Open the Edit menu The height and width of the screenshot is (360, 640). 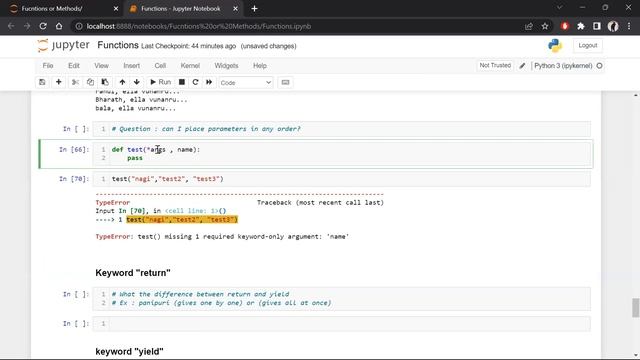(74, 66)
